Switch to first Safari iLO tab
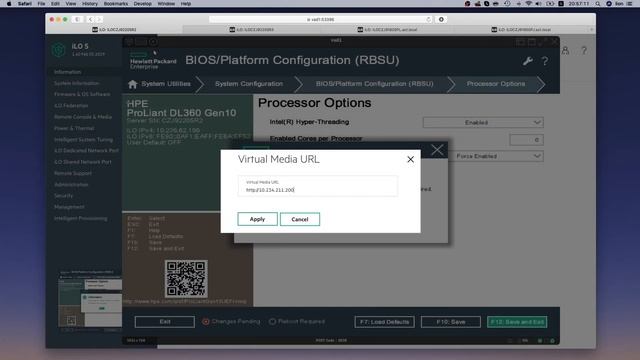The width and height of the screenshot is (640, 360). (114, 29)
